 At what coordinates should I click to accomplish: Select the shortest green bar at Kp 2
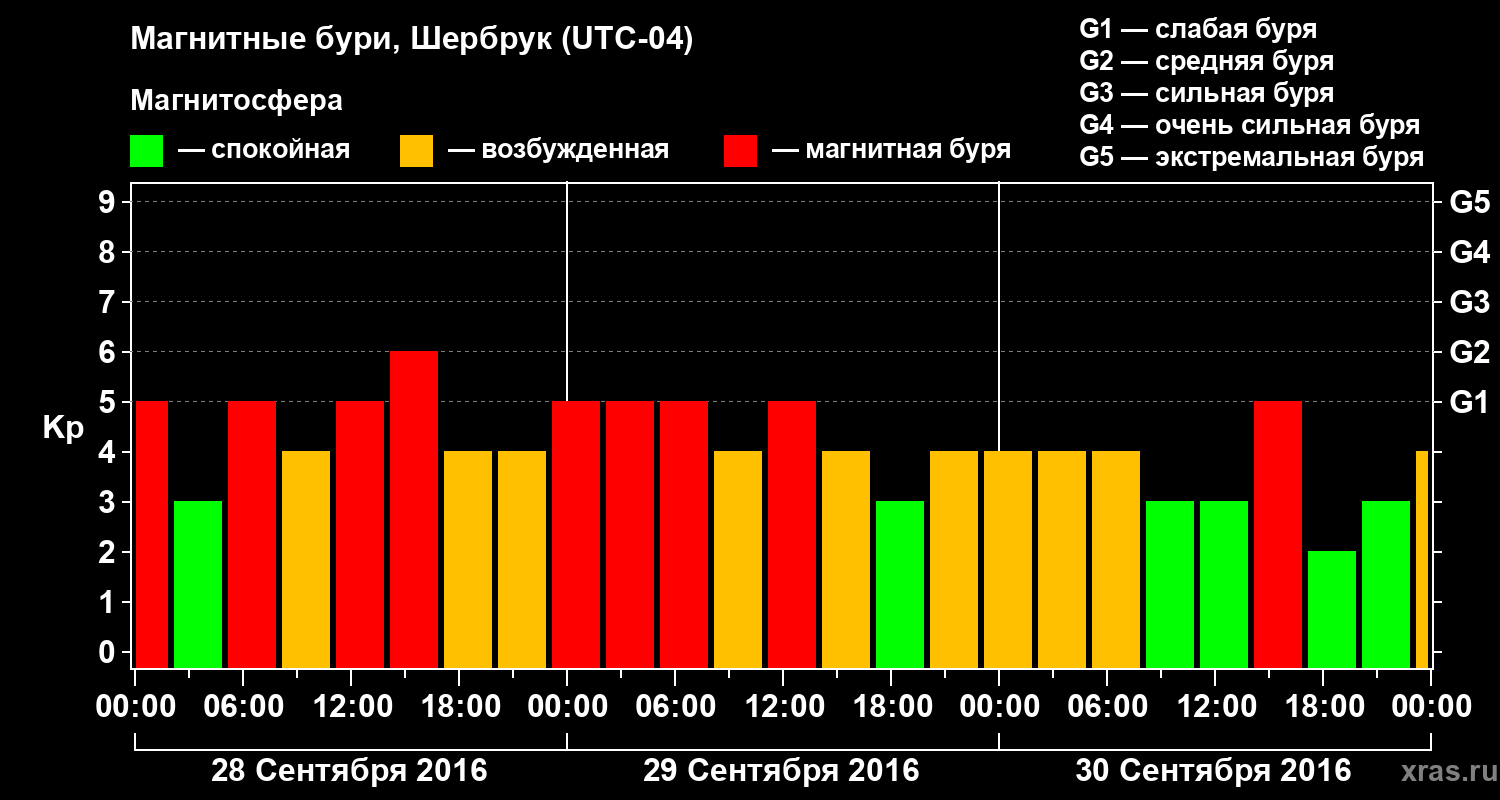pyautogui.click(x=1332, y=610)
